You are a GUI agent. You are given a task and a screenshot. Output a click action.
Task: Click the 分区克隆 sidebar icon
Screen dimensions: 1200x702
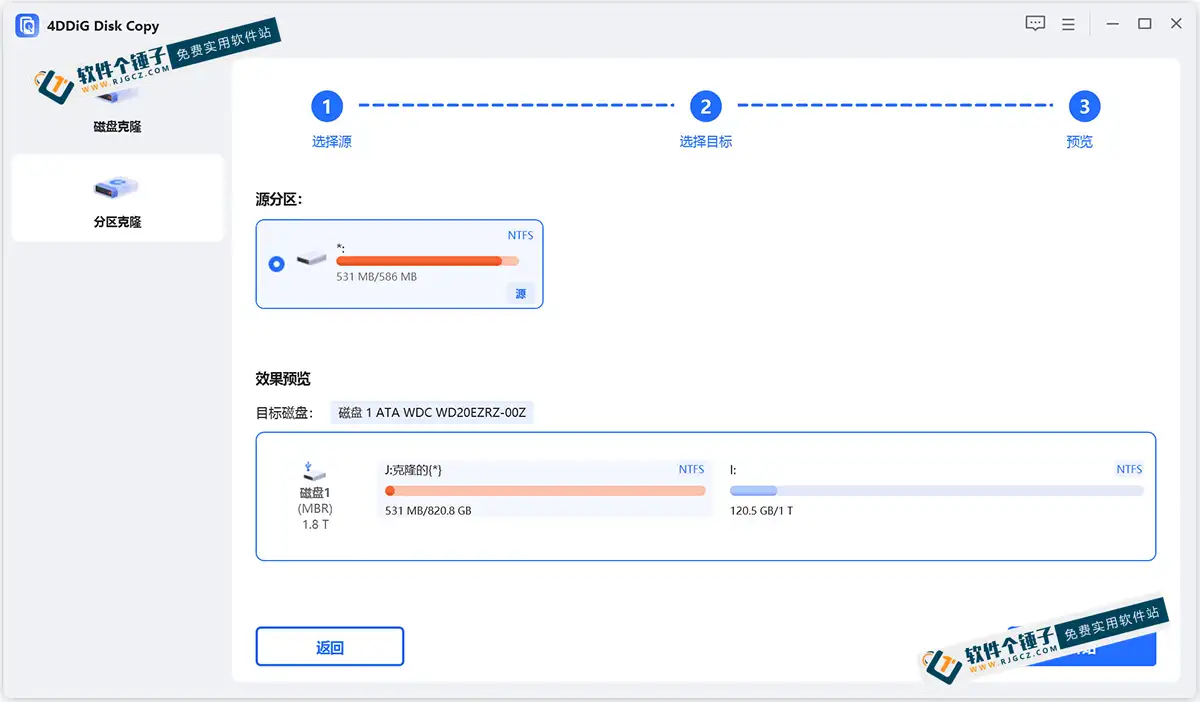tap(117, 187)
